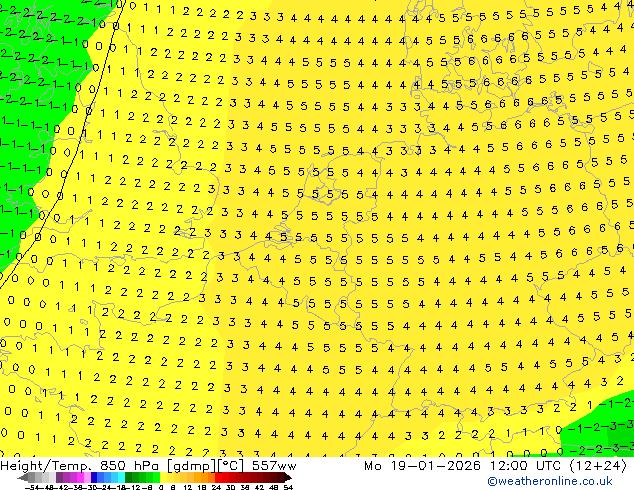
Task: Pick the cyan swatch in temperature legend
Action: [121, 478]
